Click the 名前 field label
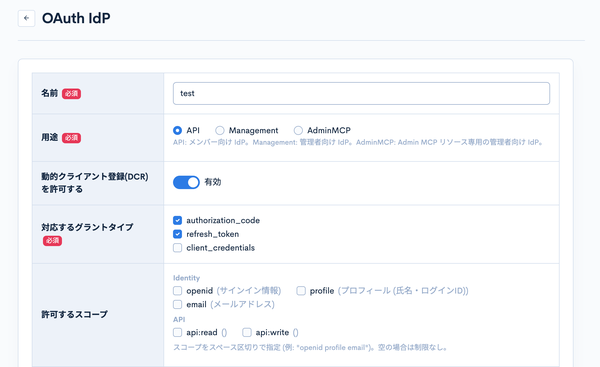Image resolution: width=600 pixels, height=367 pixels. [49, 93]
